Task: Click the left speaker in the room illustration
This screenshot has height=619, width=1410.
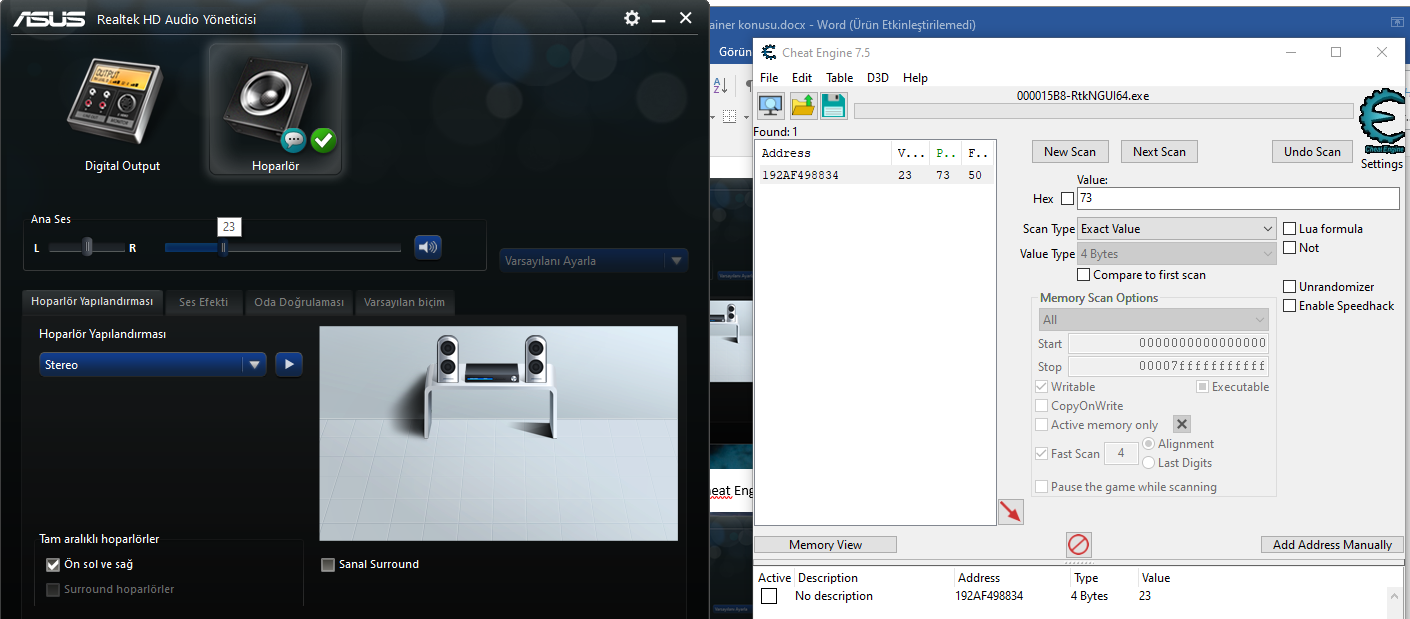Action: (448, 359)
